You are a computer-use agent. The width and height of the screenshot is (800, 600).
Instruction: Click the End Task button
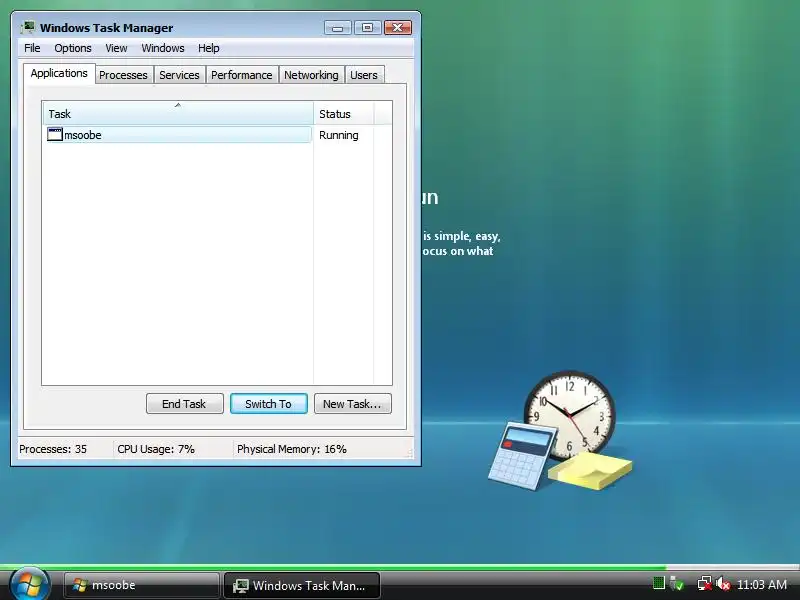[185, 404]
